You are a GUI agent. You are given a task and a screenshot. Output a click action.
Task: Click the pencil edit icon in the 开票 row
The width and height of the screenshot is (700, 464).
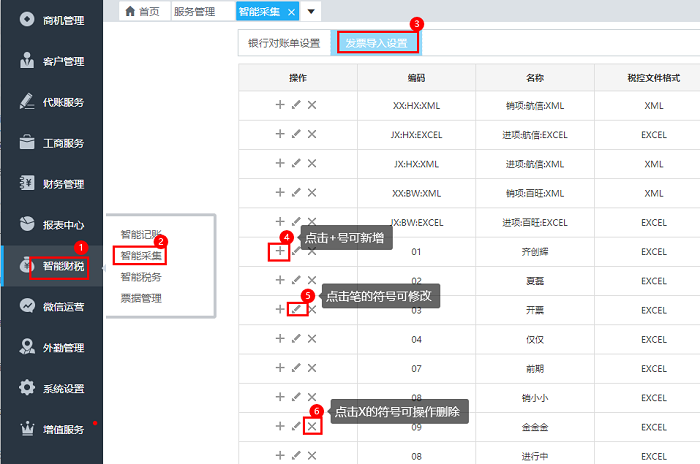point(296,310)
